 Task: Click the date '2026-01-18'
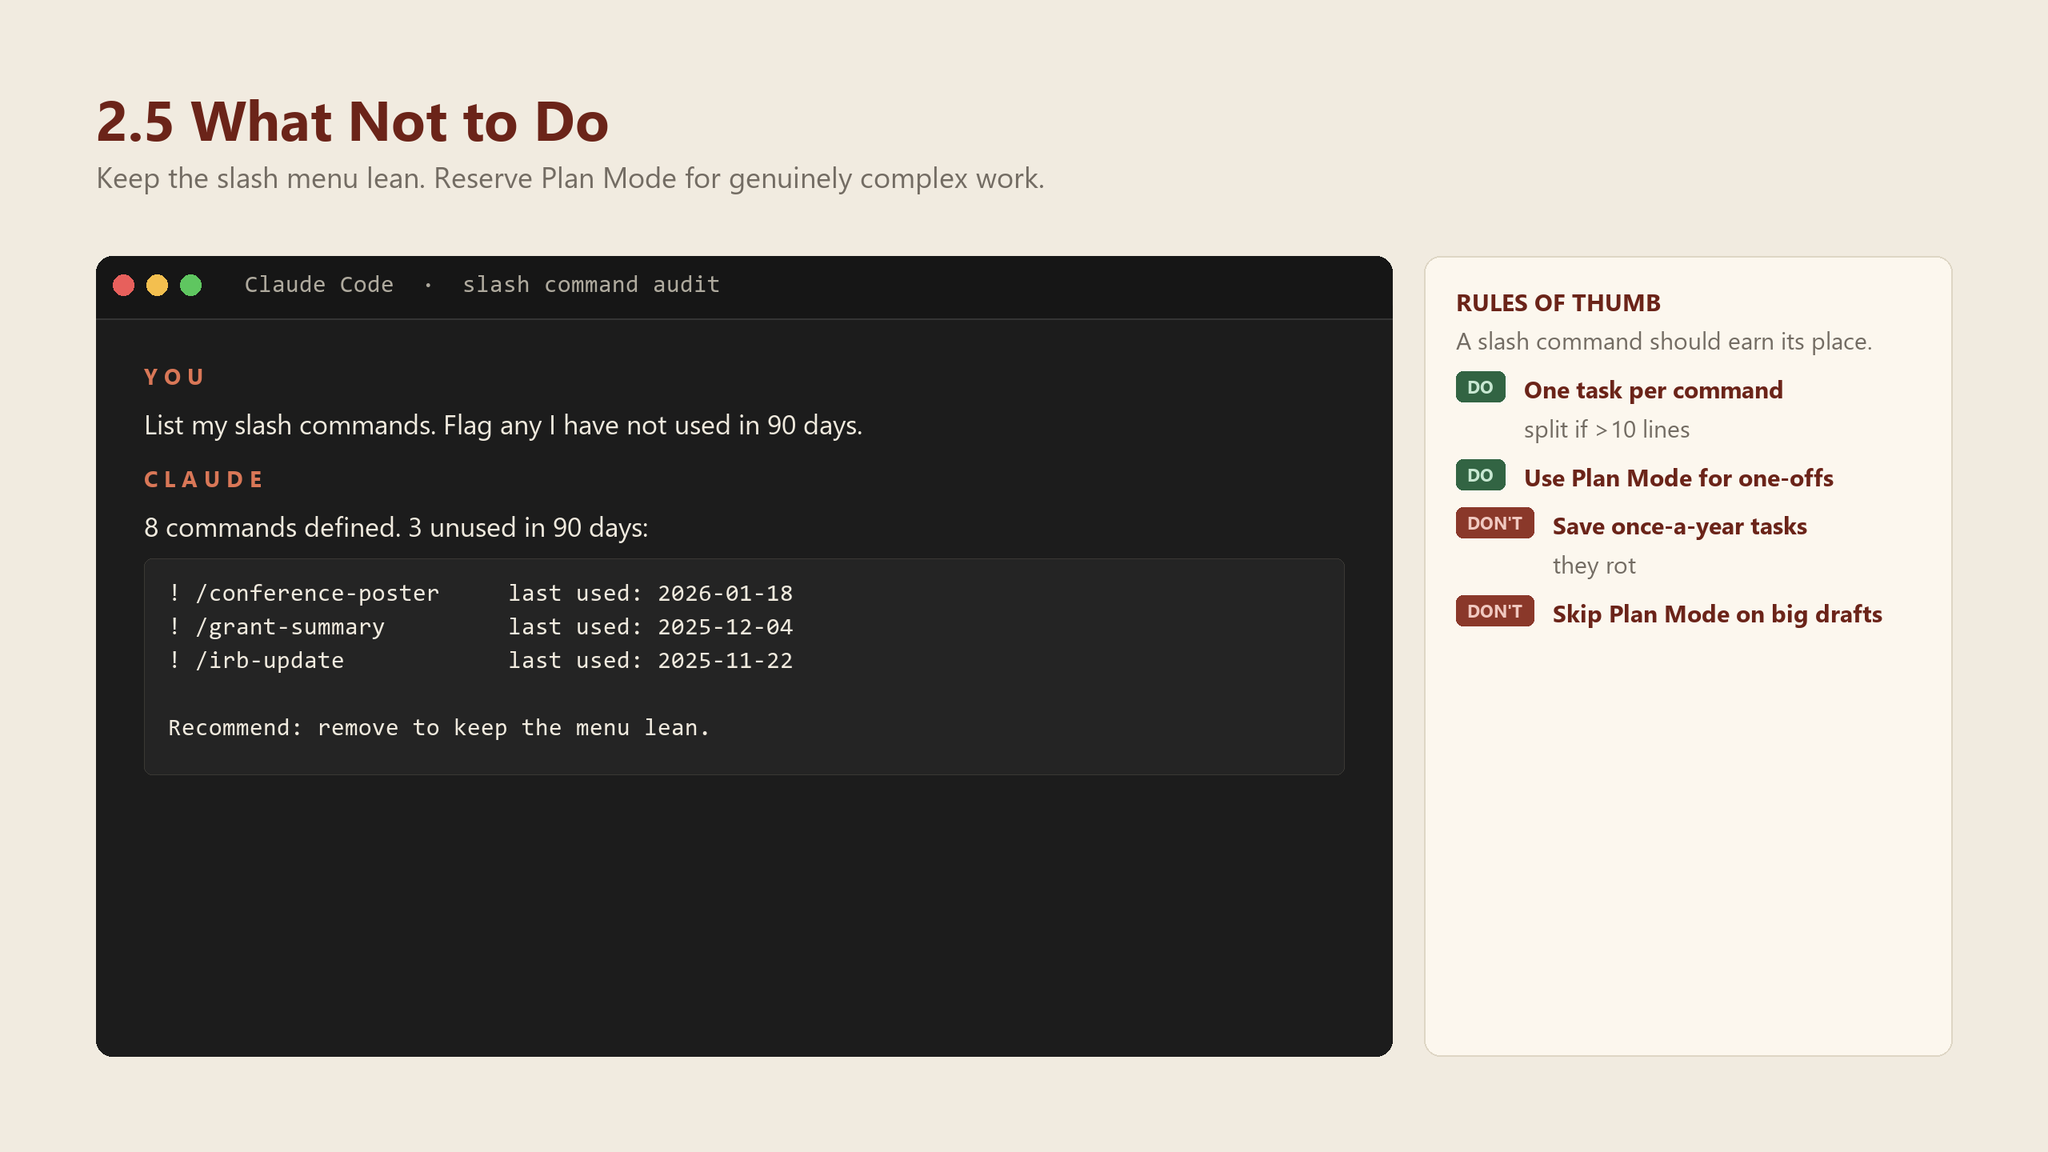(x=725, y=594)
